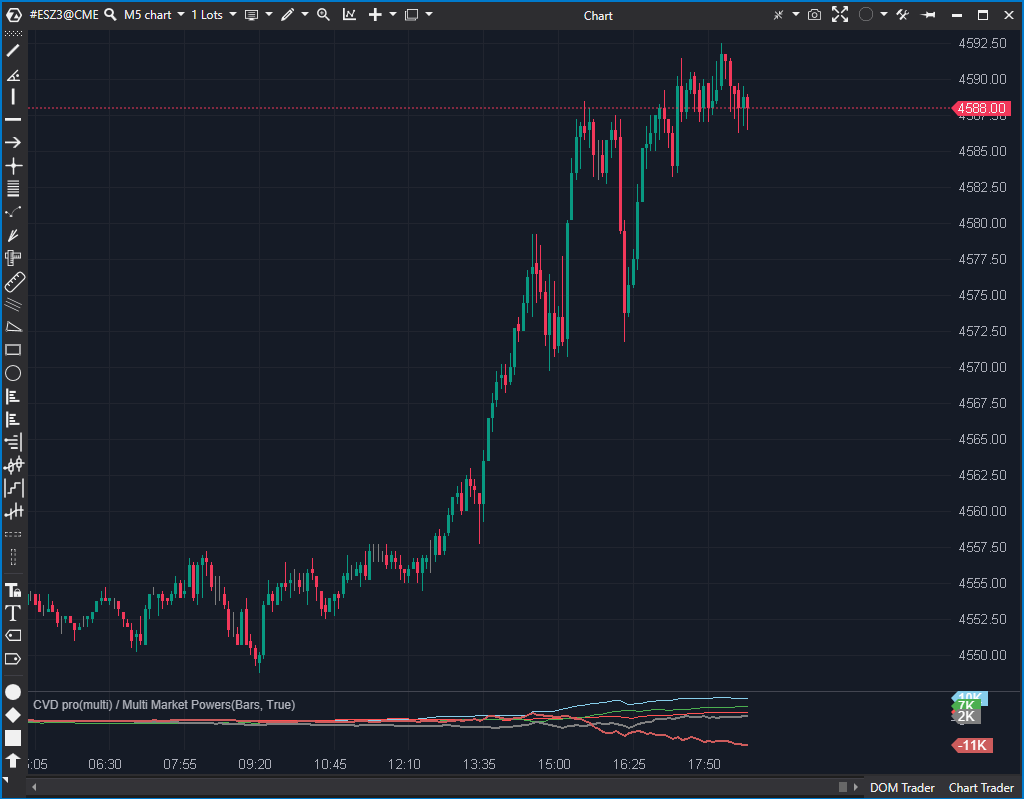
Task: Click the window layout icon
Action: pos(411,14)
